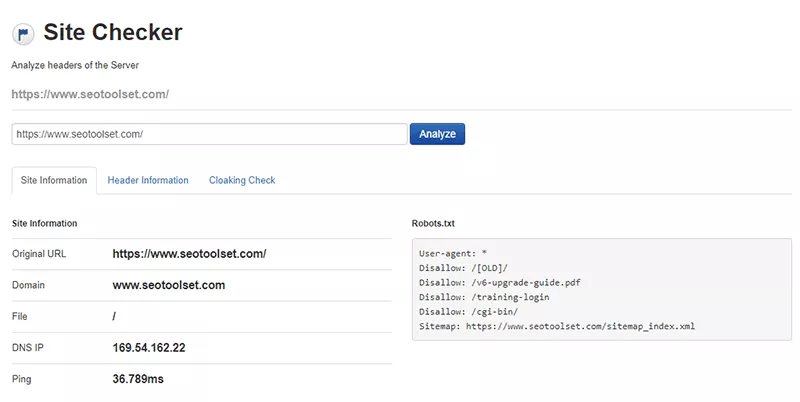Screen dimensions: 800x402
Task: Focus the URL input field
Action: (209, 134)
